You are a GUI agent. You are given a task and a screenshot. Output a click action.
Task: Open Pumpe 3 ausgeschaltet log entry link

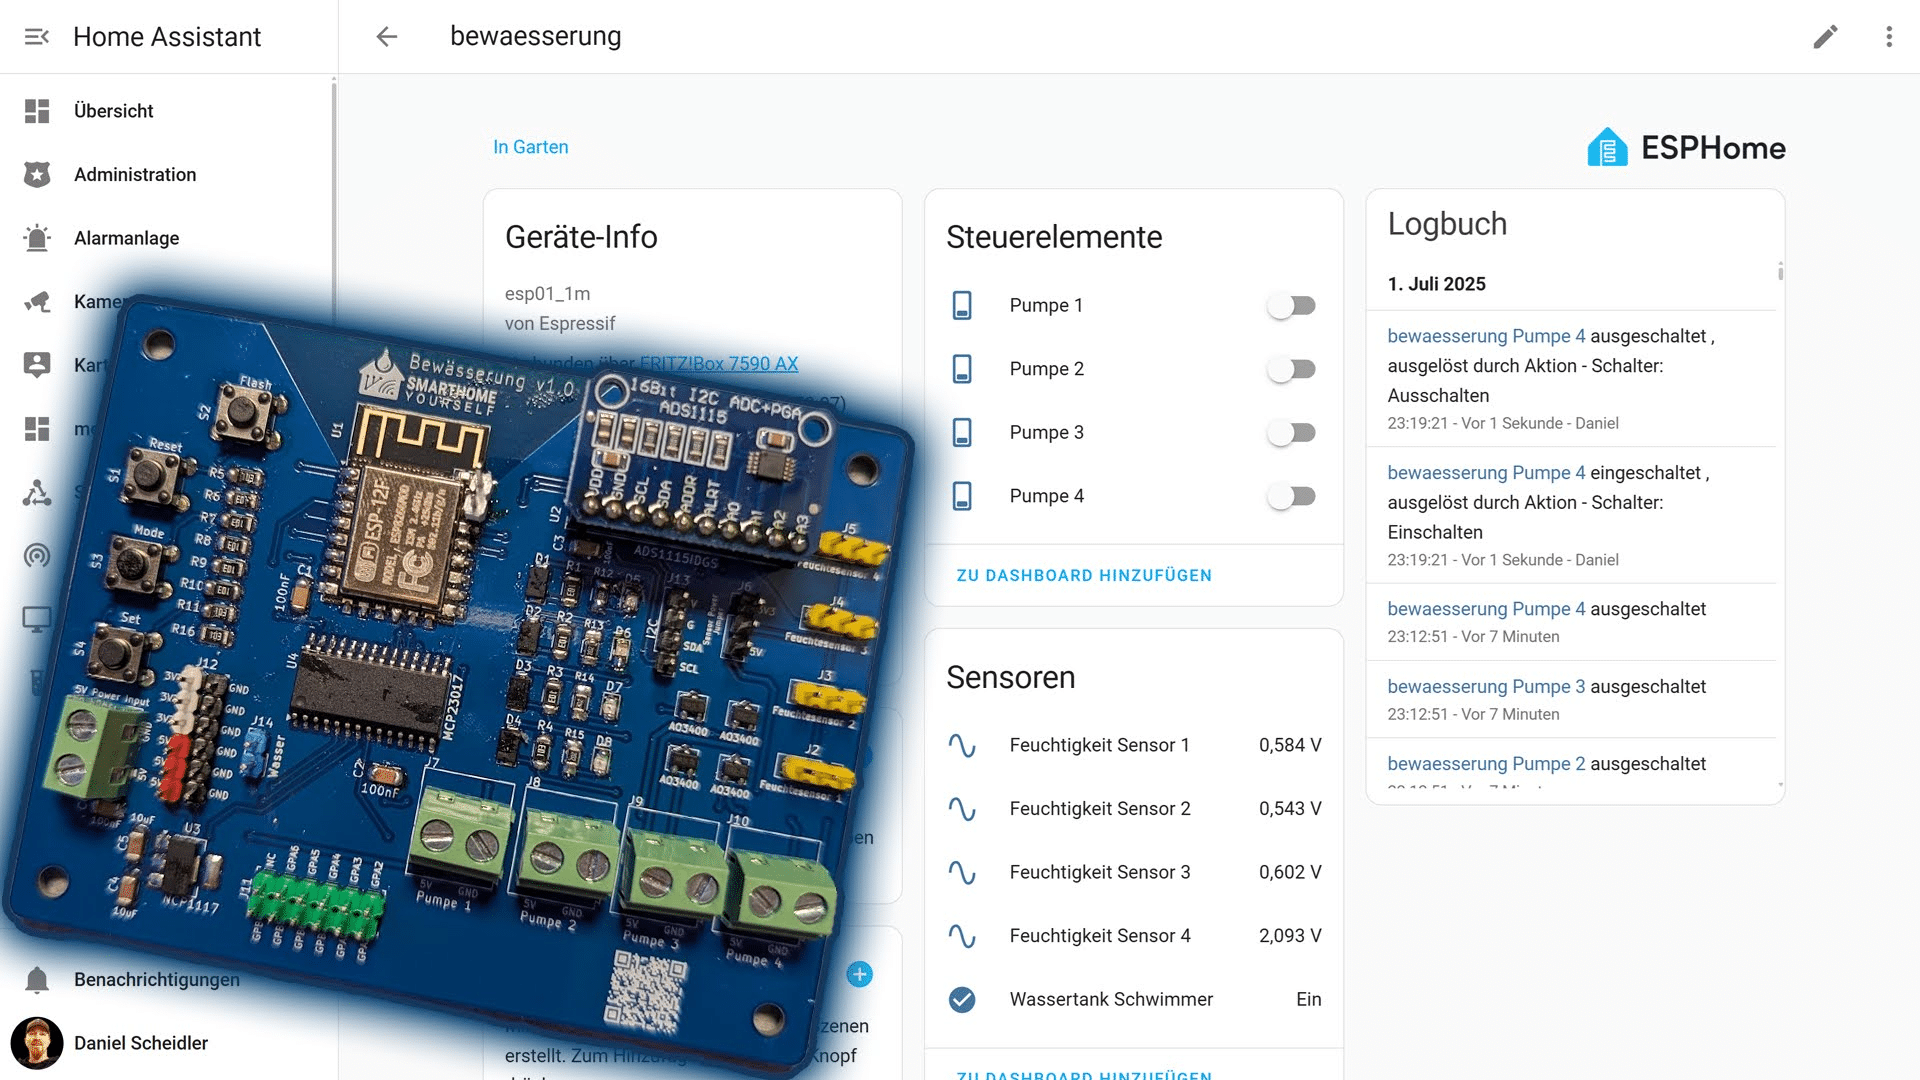tap(1486, 687)
